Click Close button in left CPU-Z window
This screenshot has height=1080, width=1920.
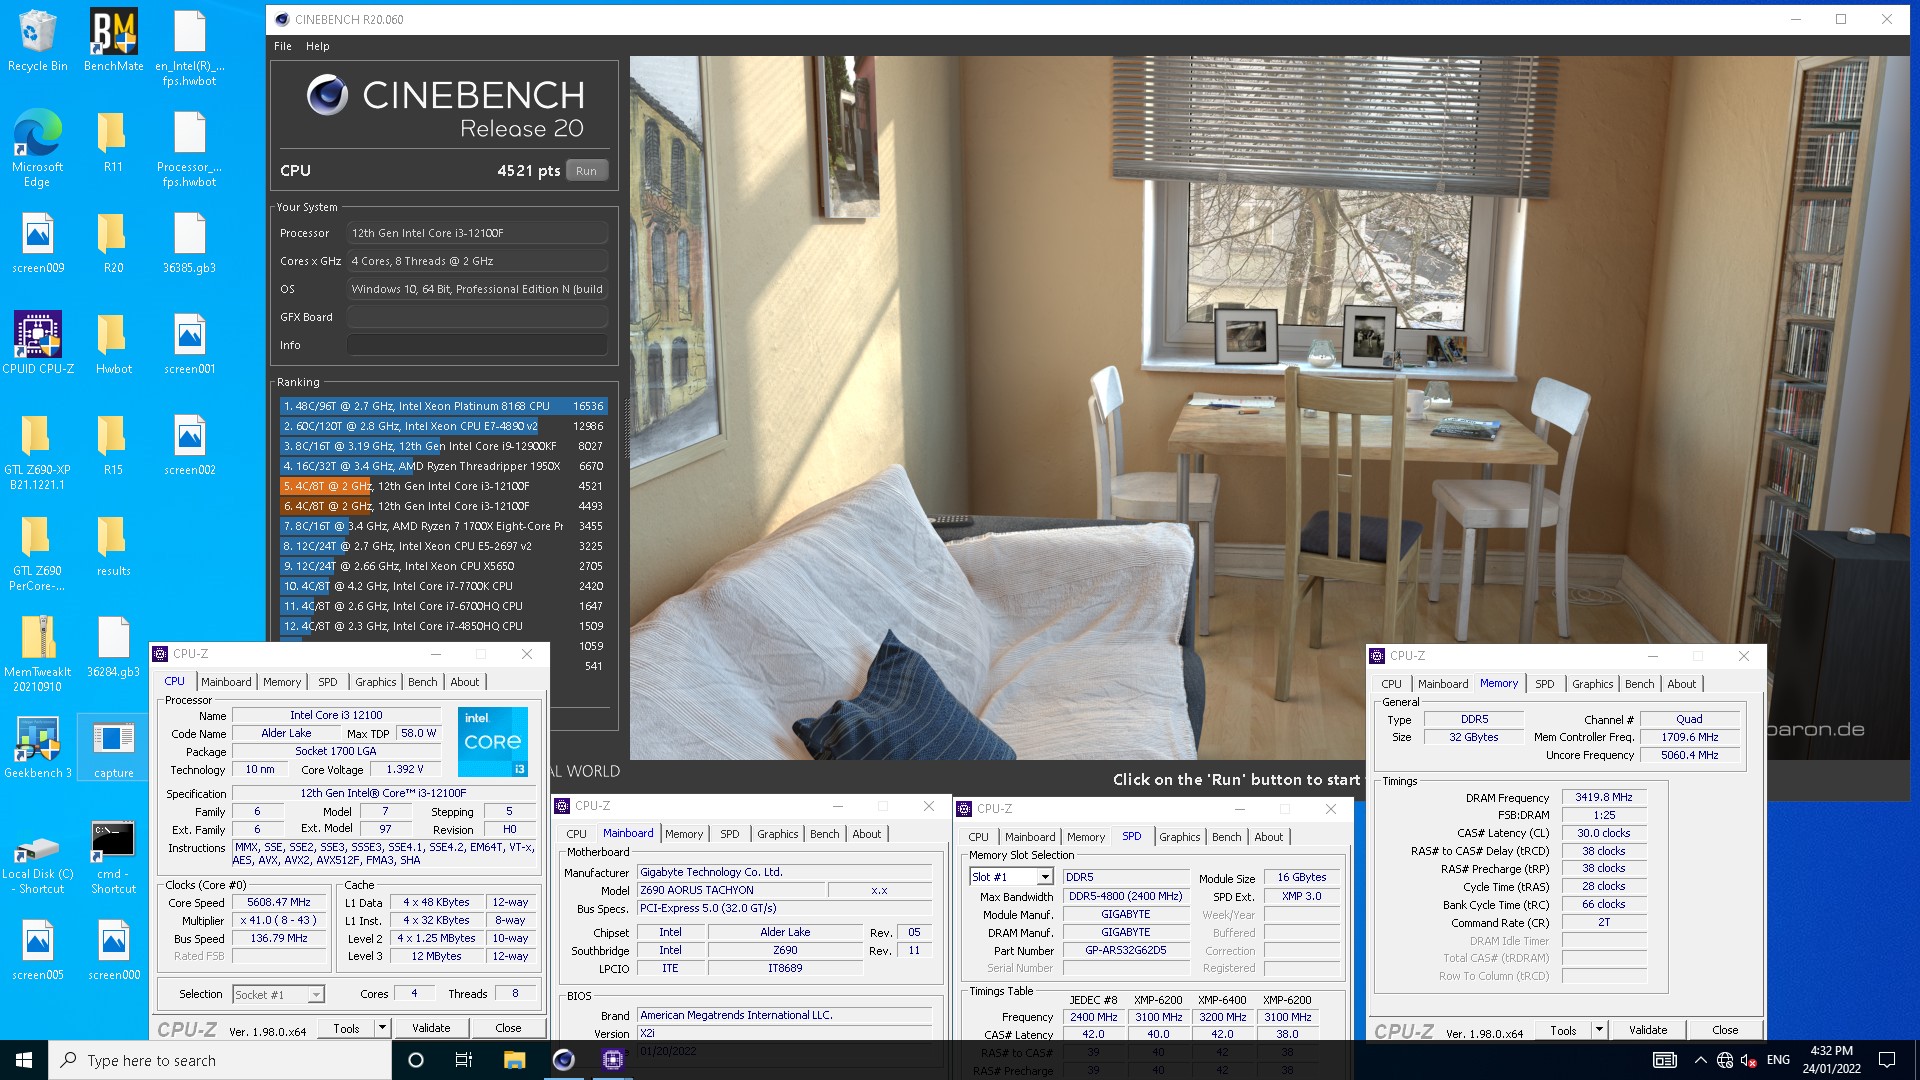pyautogui.click(x=508, y=1028)
